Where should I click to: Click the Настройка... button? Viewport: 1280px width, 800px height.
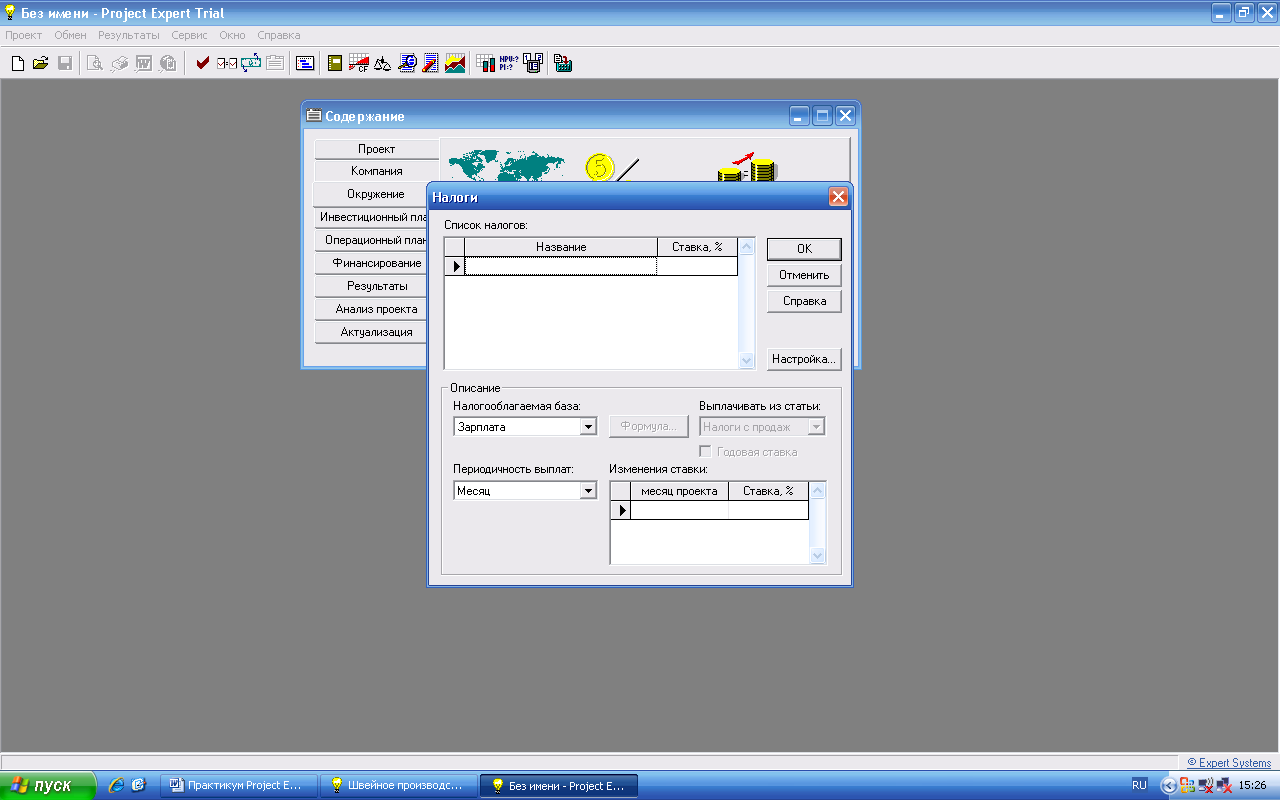[x=804, y=359]
